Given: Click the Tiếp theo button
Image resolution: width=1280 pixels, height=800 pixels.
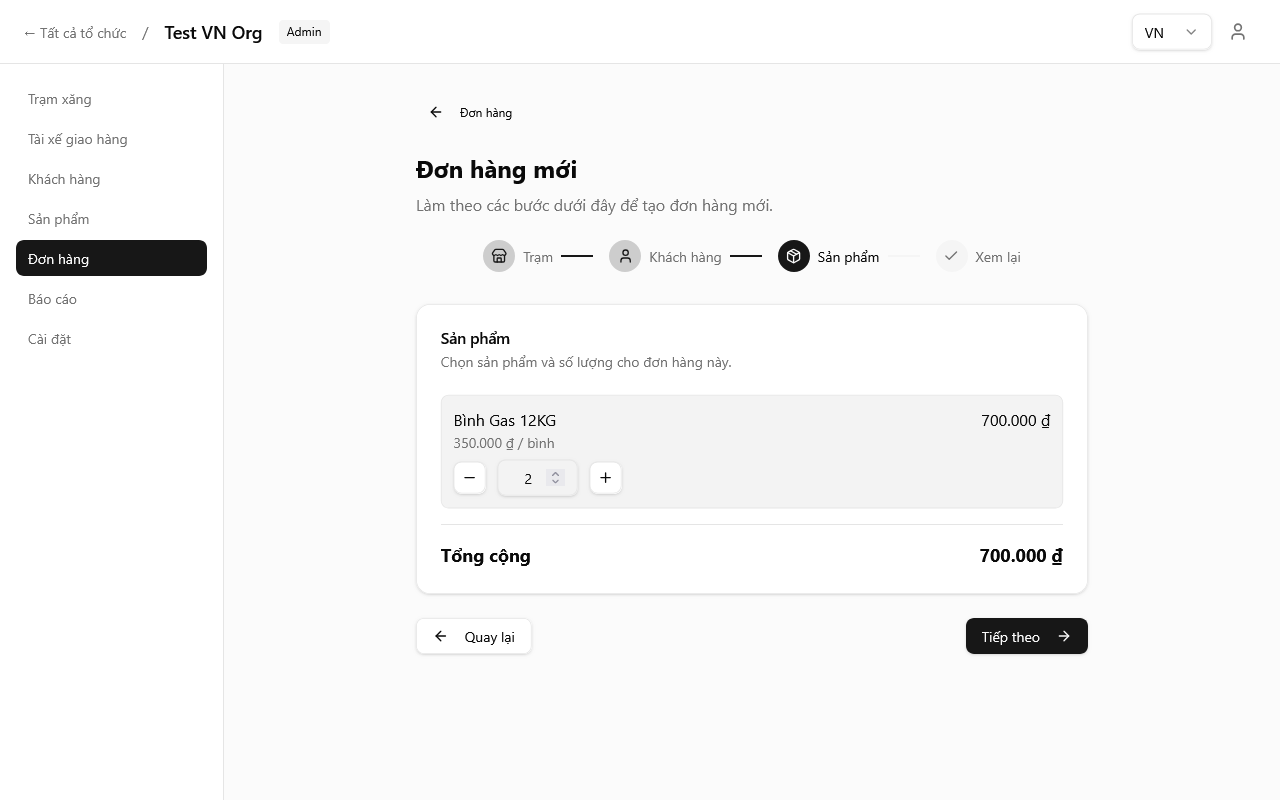Looking at the screenshot, I should [x=1026, y=636].
